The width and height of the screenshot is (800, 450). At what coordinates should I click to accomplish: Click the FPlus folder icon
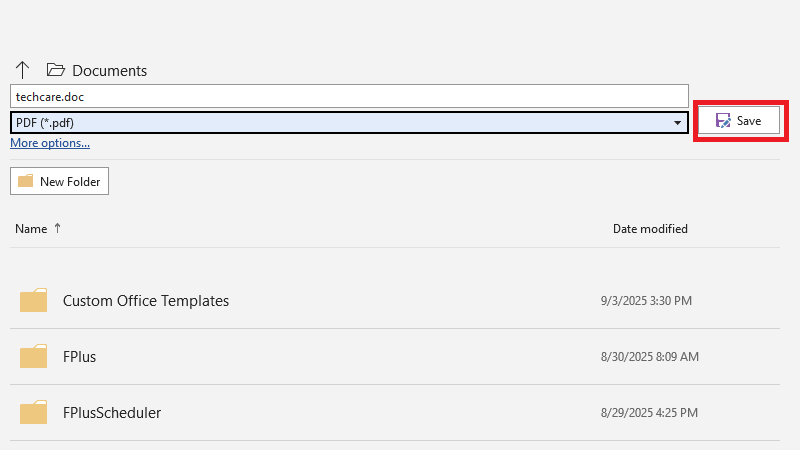(x=33, y=356)
